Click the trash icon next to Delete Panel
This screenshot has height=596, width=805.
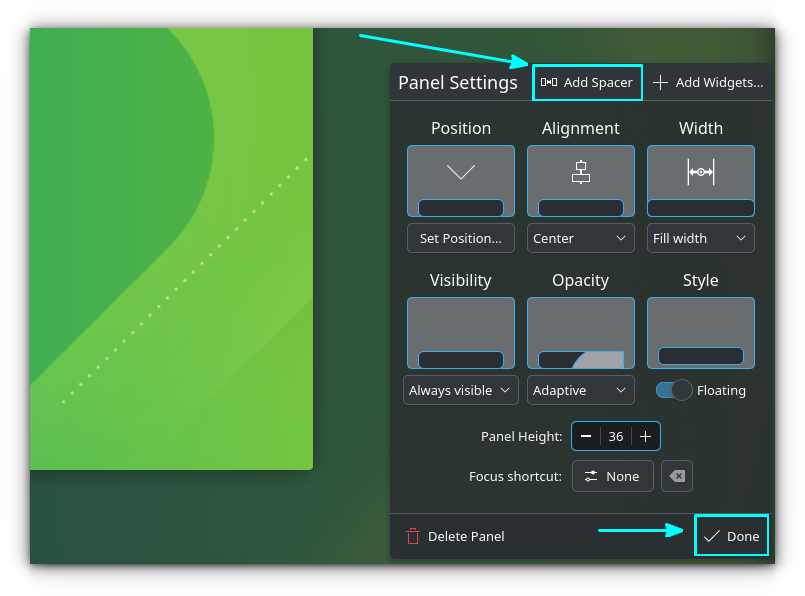[415, 536]
